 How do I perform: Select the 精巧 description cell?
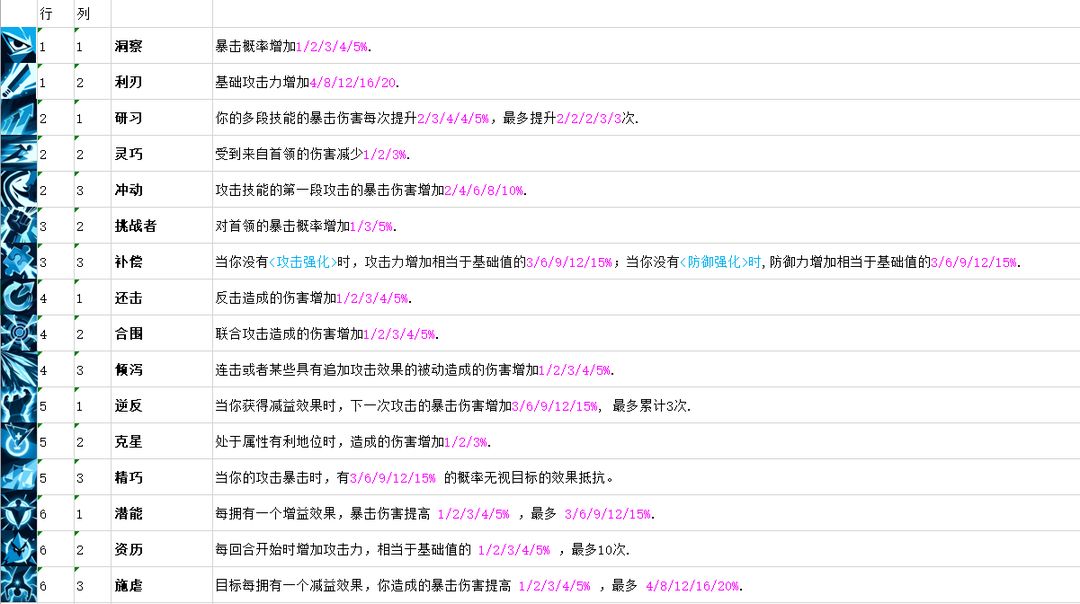click(646, 477)
